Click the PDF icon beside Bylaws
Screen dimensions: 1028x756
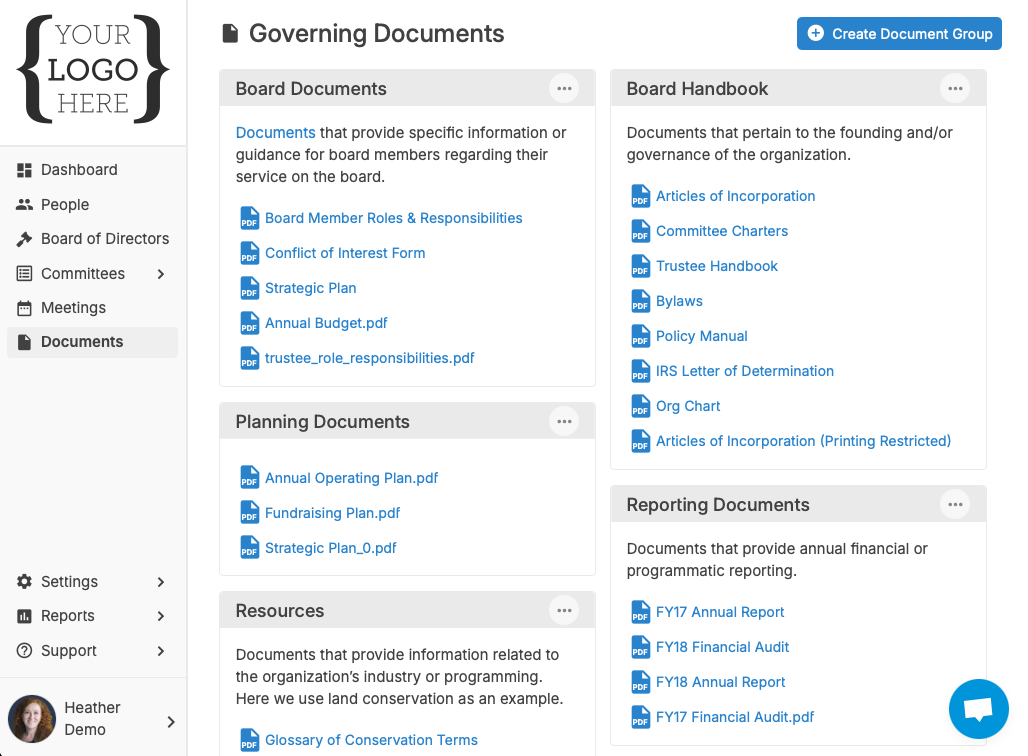click(640, 301)
